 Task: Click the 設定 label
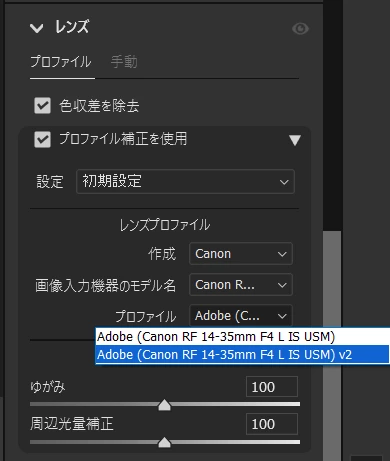tap(50, 182)
